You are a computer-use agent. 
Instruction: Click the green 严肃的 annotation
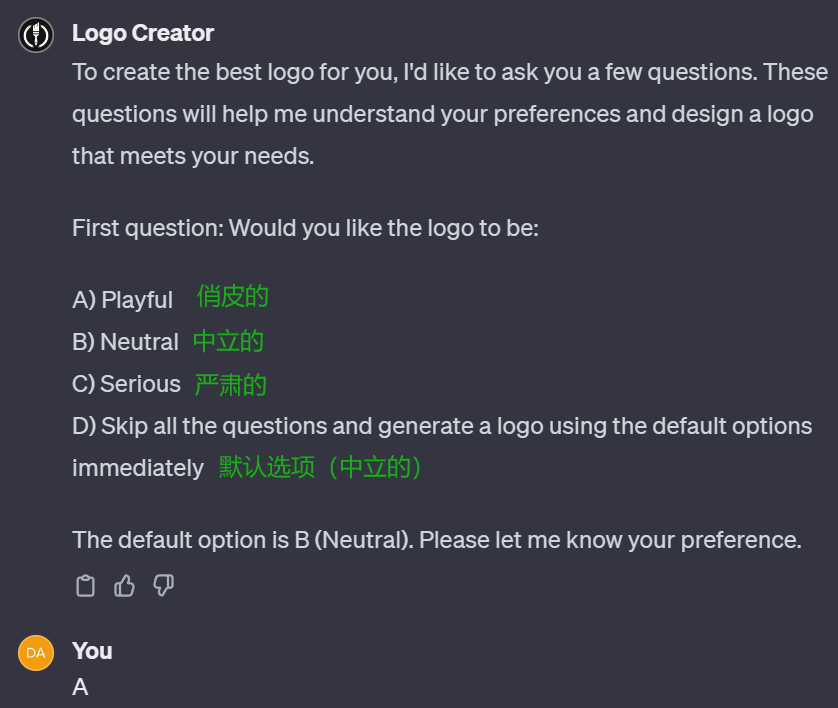pyautogui.click(x=231, y=384)
